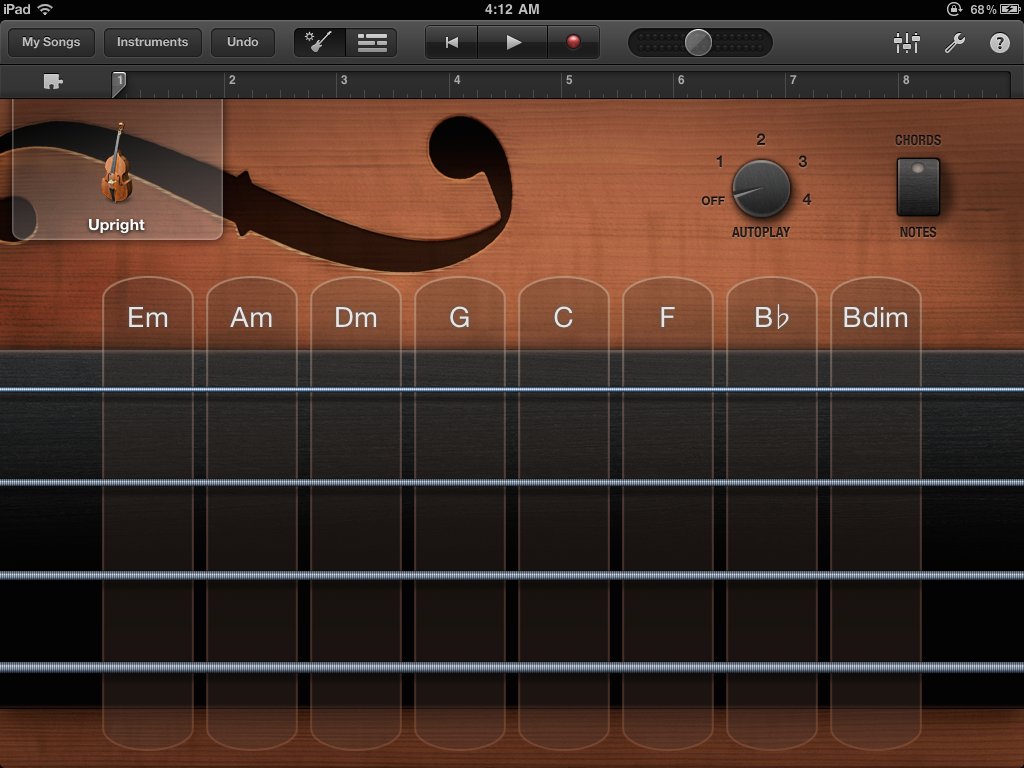This screenshot has height=768, width=1024.
Task: Tap the Wi-Fi icon in status bar
Action: click(x=45, y=9)
